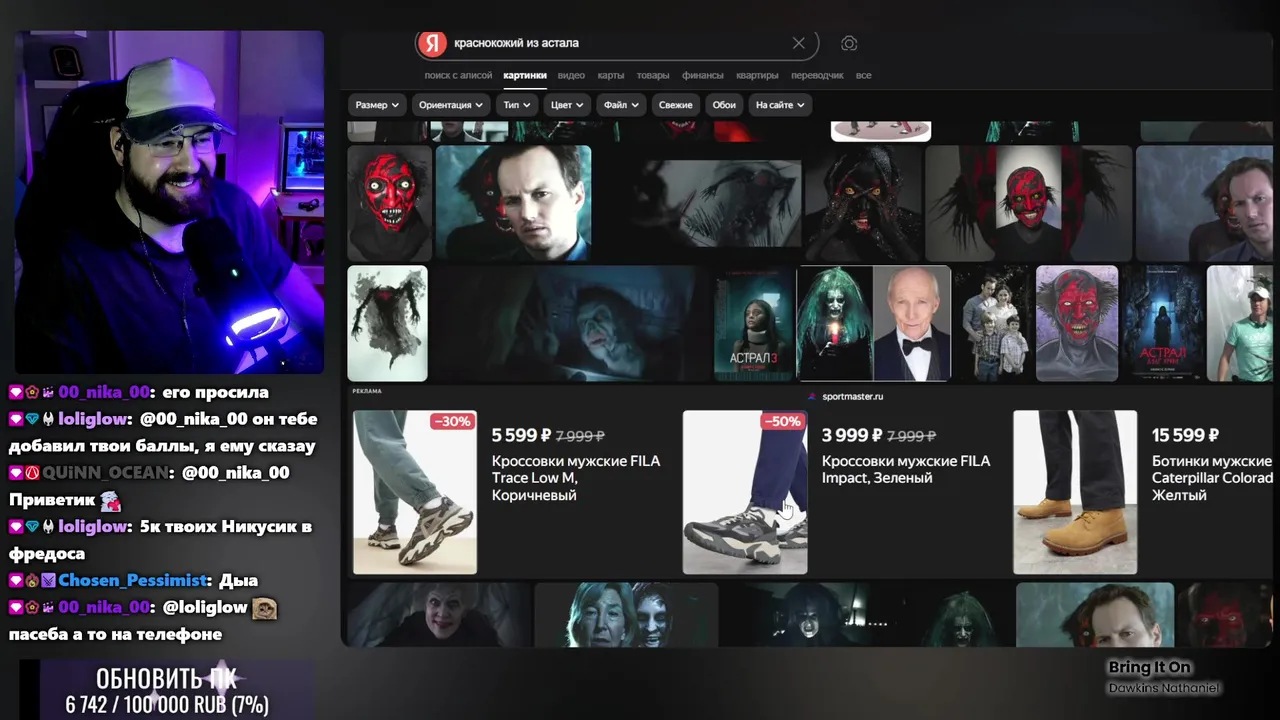Click the 15 599 ₽ price
Viewport: 1280px width, 720px height.
click(x=1185, y=435)
